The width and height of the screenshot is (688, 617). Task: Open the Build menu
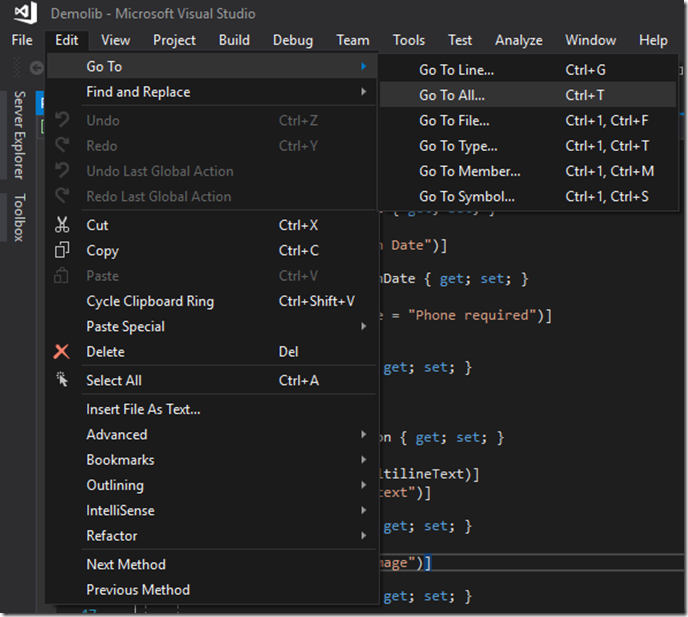coord(234,40)
